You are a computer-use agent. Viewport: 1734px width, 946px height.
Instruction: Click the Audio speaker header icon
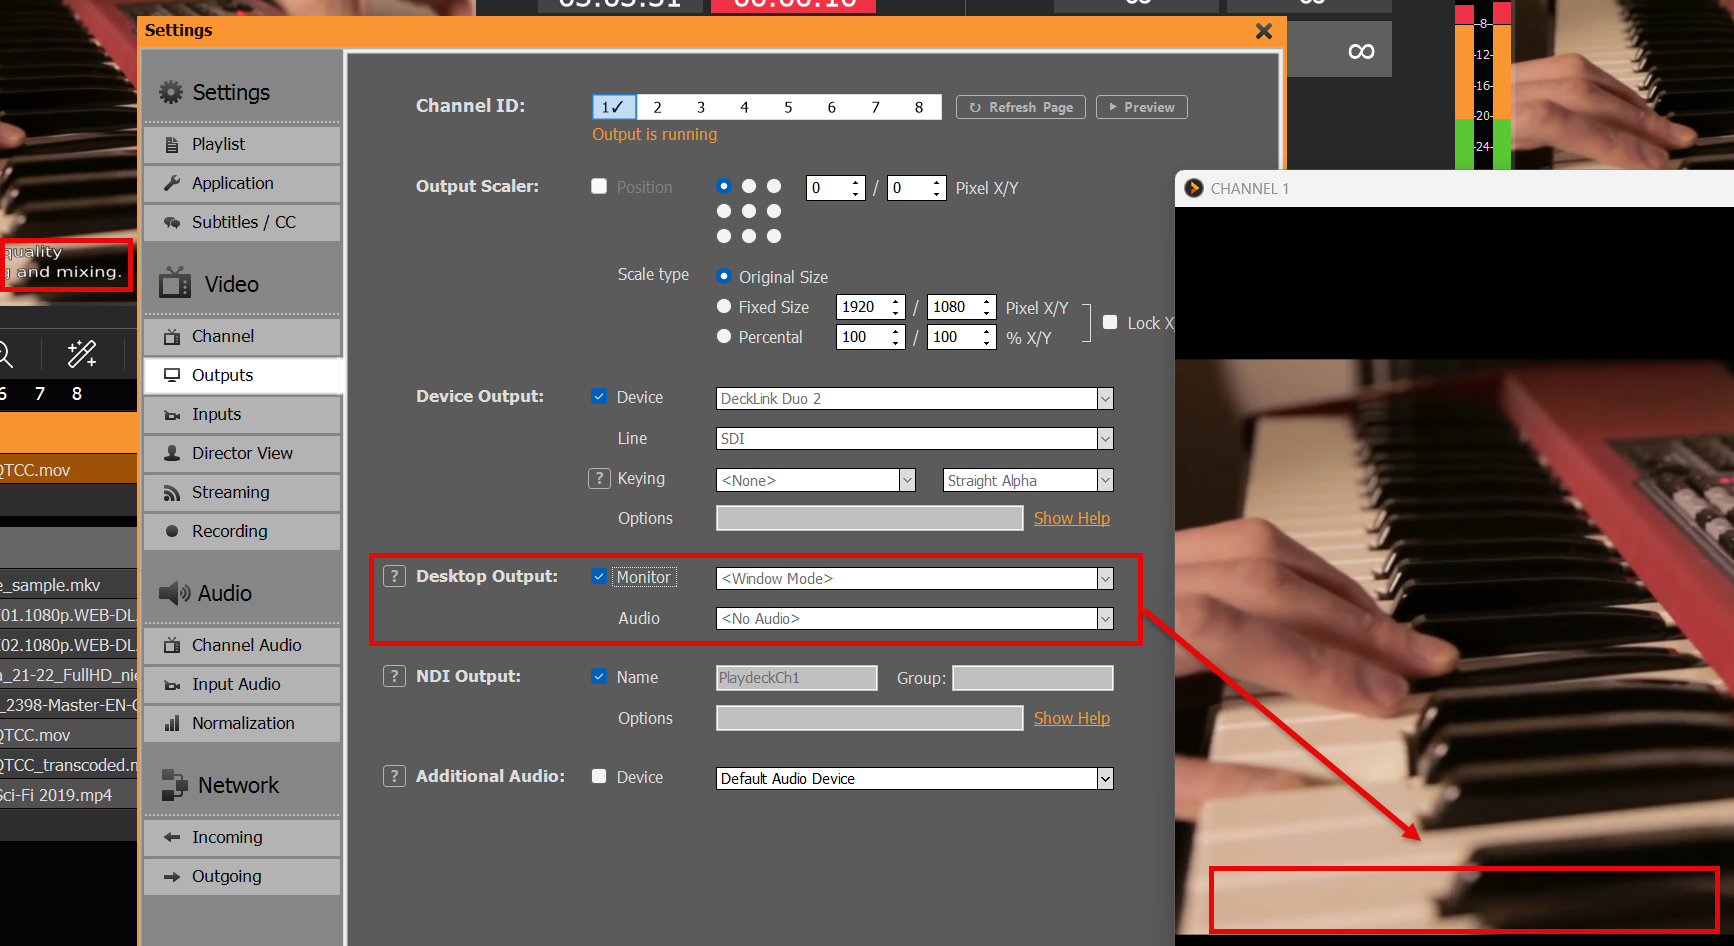[174, 593]
